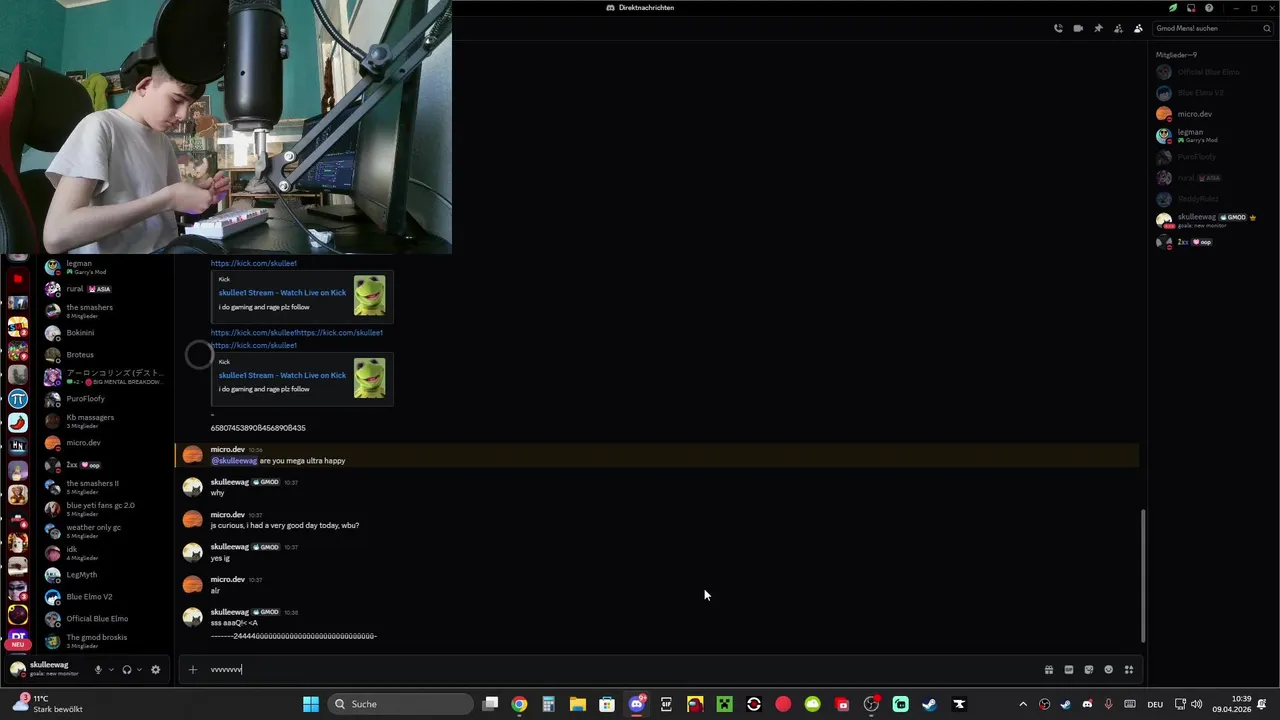Toggle the member list panel icon

pyautogui.click(x=1138, y=28)
